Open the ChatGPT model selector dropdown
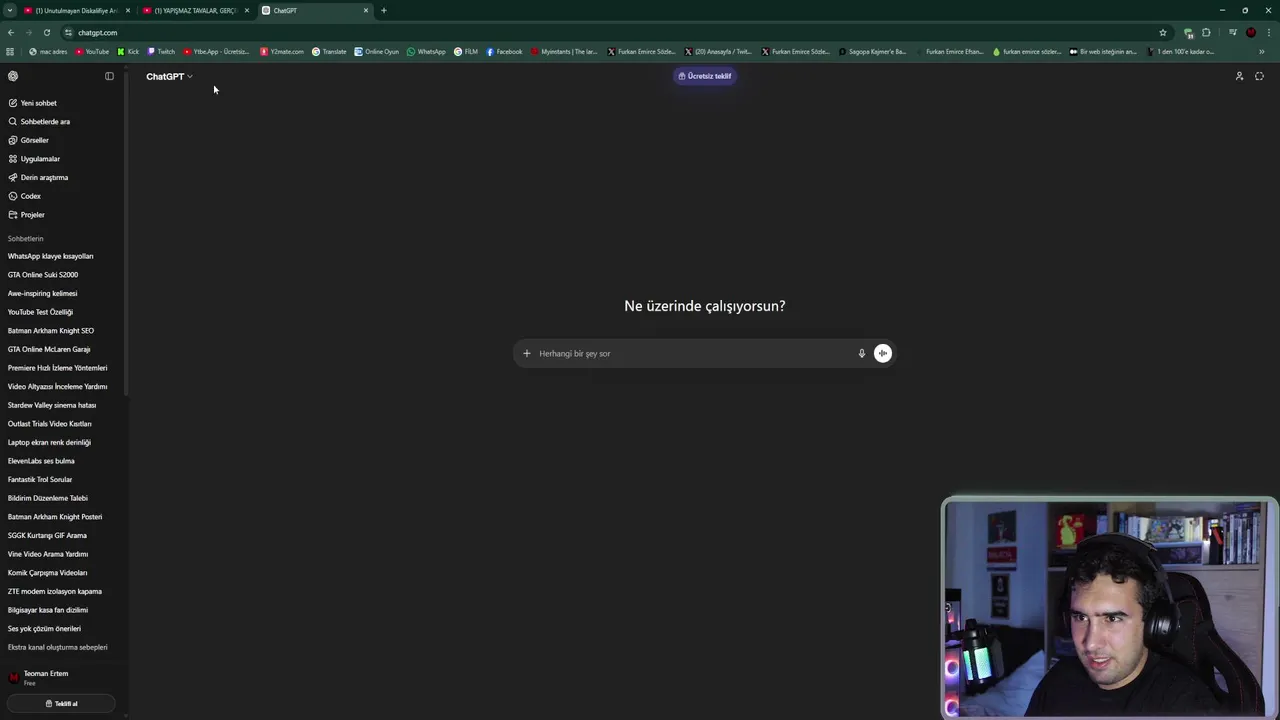 pyautogui.click(x=169, y=76)
